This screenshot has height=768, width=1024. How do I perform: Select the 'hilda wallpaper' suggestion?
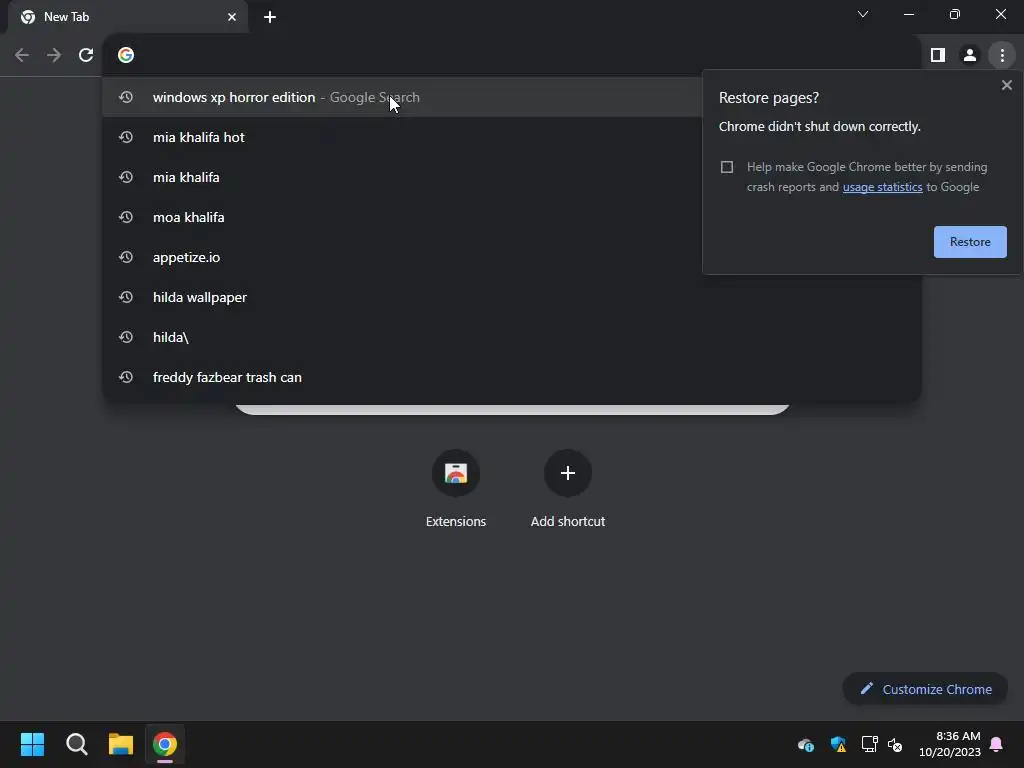pyautogui.click(x=512, y=297)
